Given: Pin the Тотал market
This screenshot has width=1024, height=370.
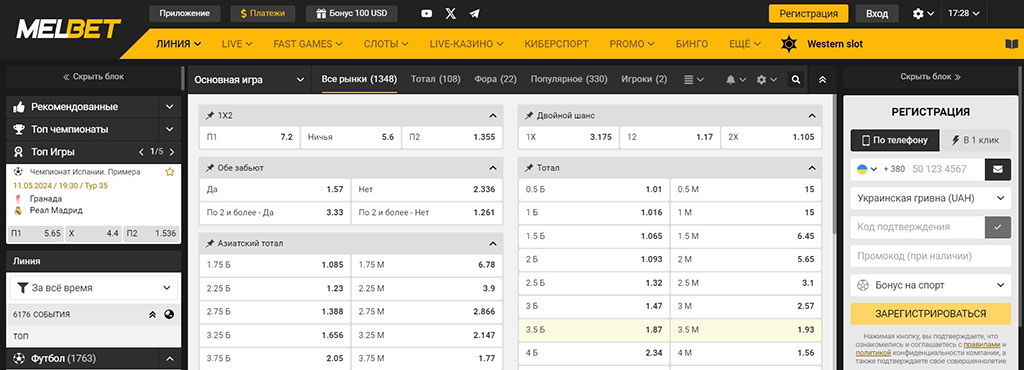Looking at the screenshot, I should click(528, 168).
